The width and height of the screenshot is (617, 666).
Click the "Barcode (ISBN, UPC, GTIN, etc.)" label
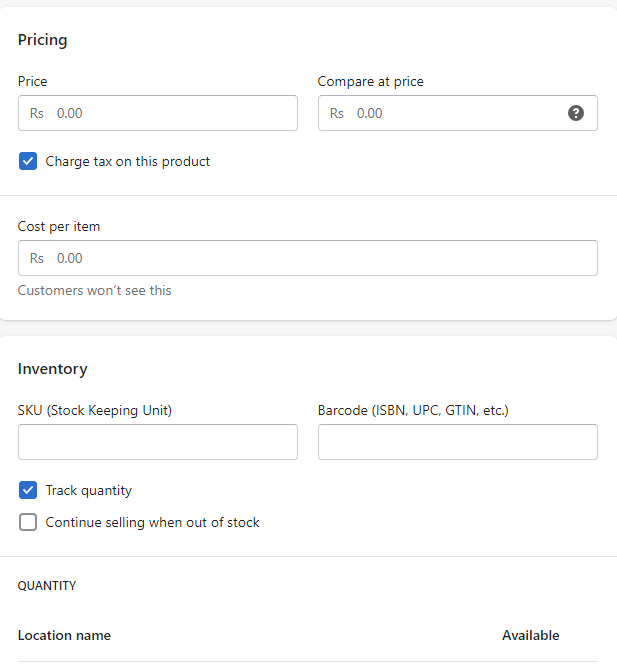pyautogui.click(x=413, y=410)
